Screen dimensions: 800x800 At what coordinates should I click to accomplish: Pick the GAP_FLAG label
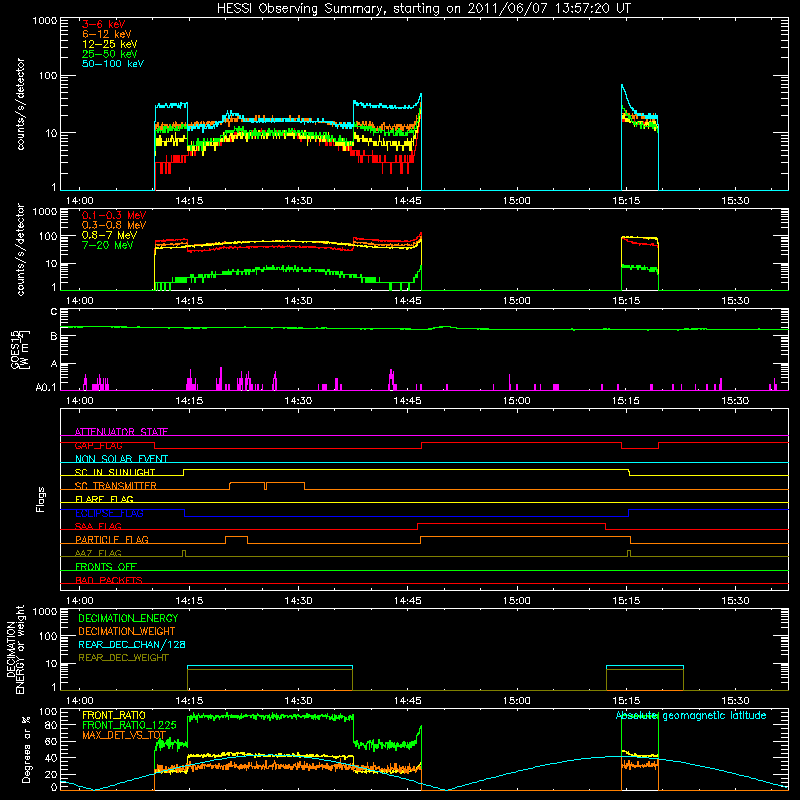point(98,445)
